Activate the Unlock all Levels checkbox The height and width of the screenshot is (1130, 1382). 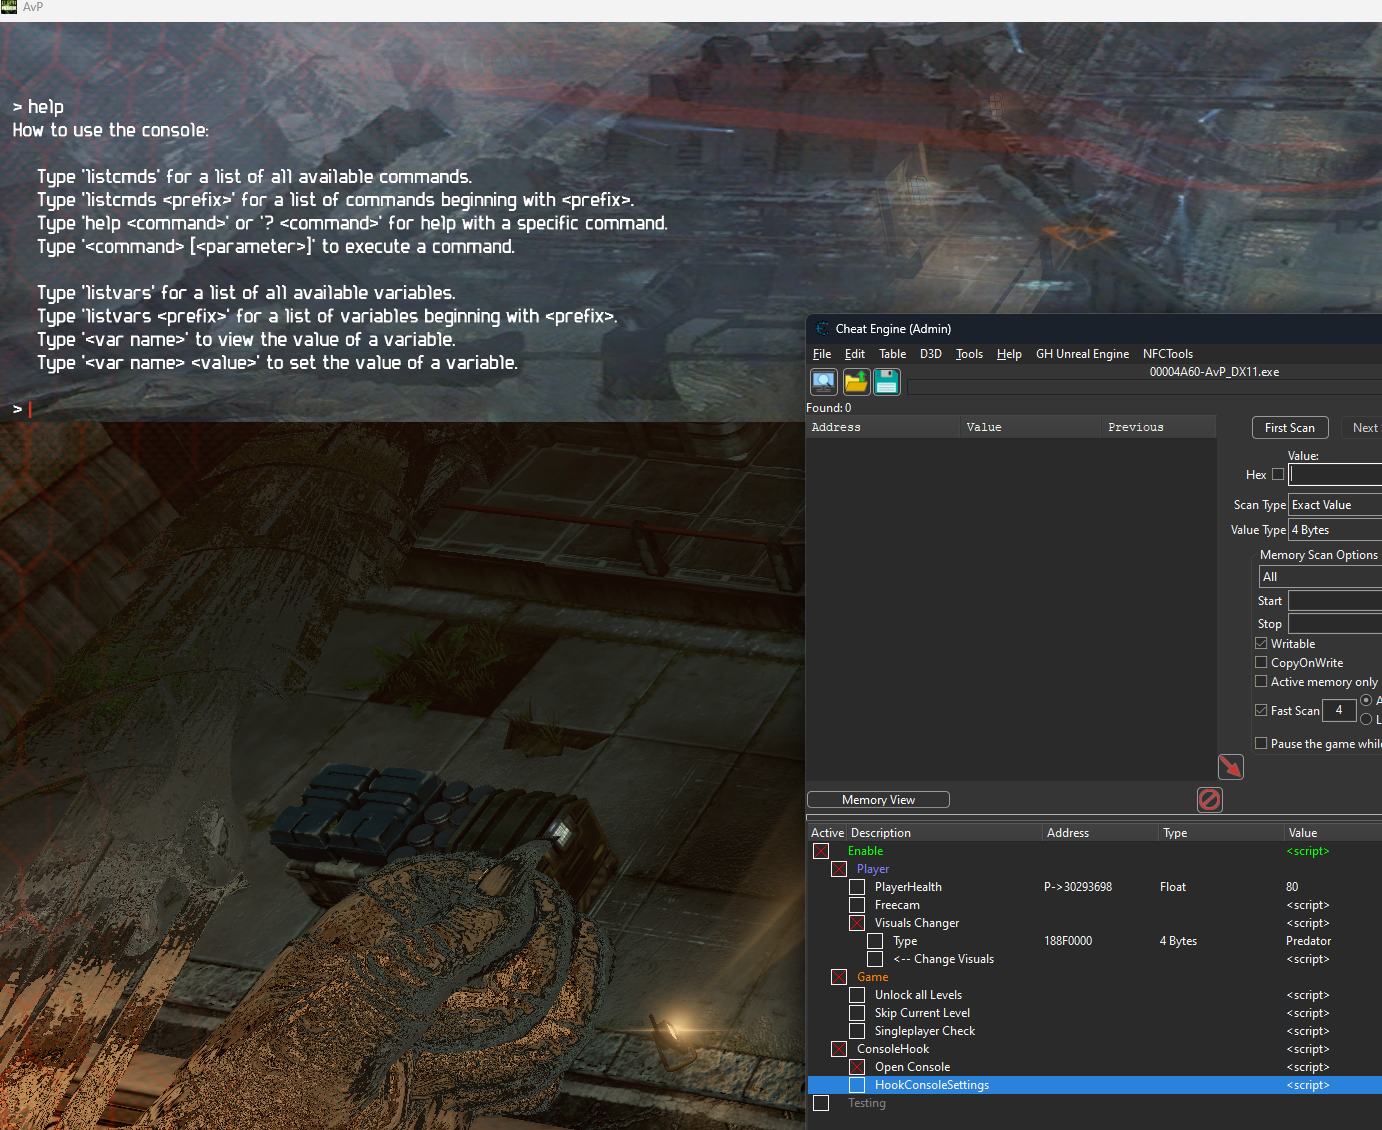pos(857,995)
